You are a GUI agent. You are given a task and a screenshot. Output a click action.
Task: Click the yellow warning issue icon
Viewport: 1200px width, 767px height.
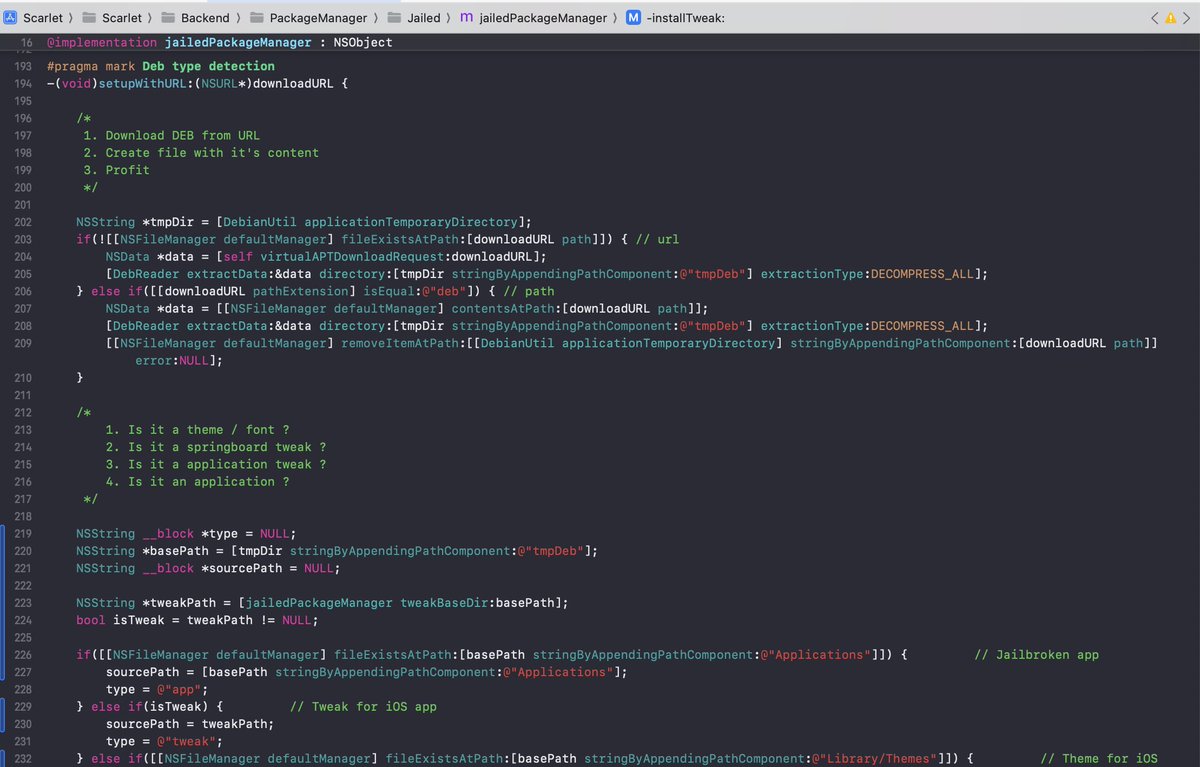pos(1170,17)
